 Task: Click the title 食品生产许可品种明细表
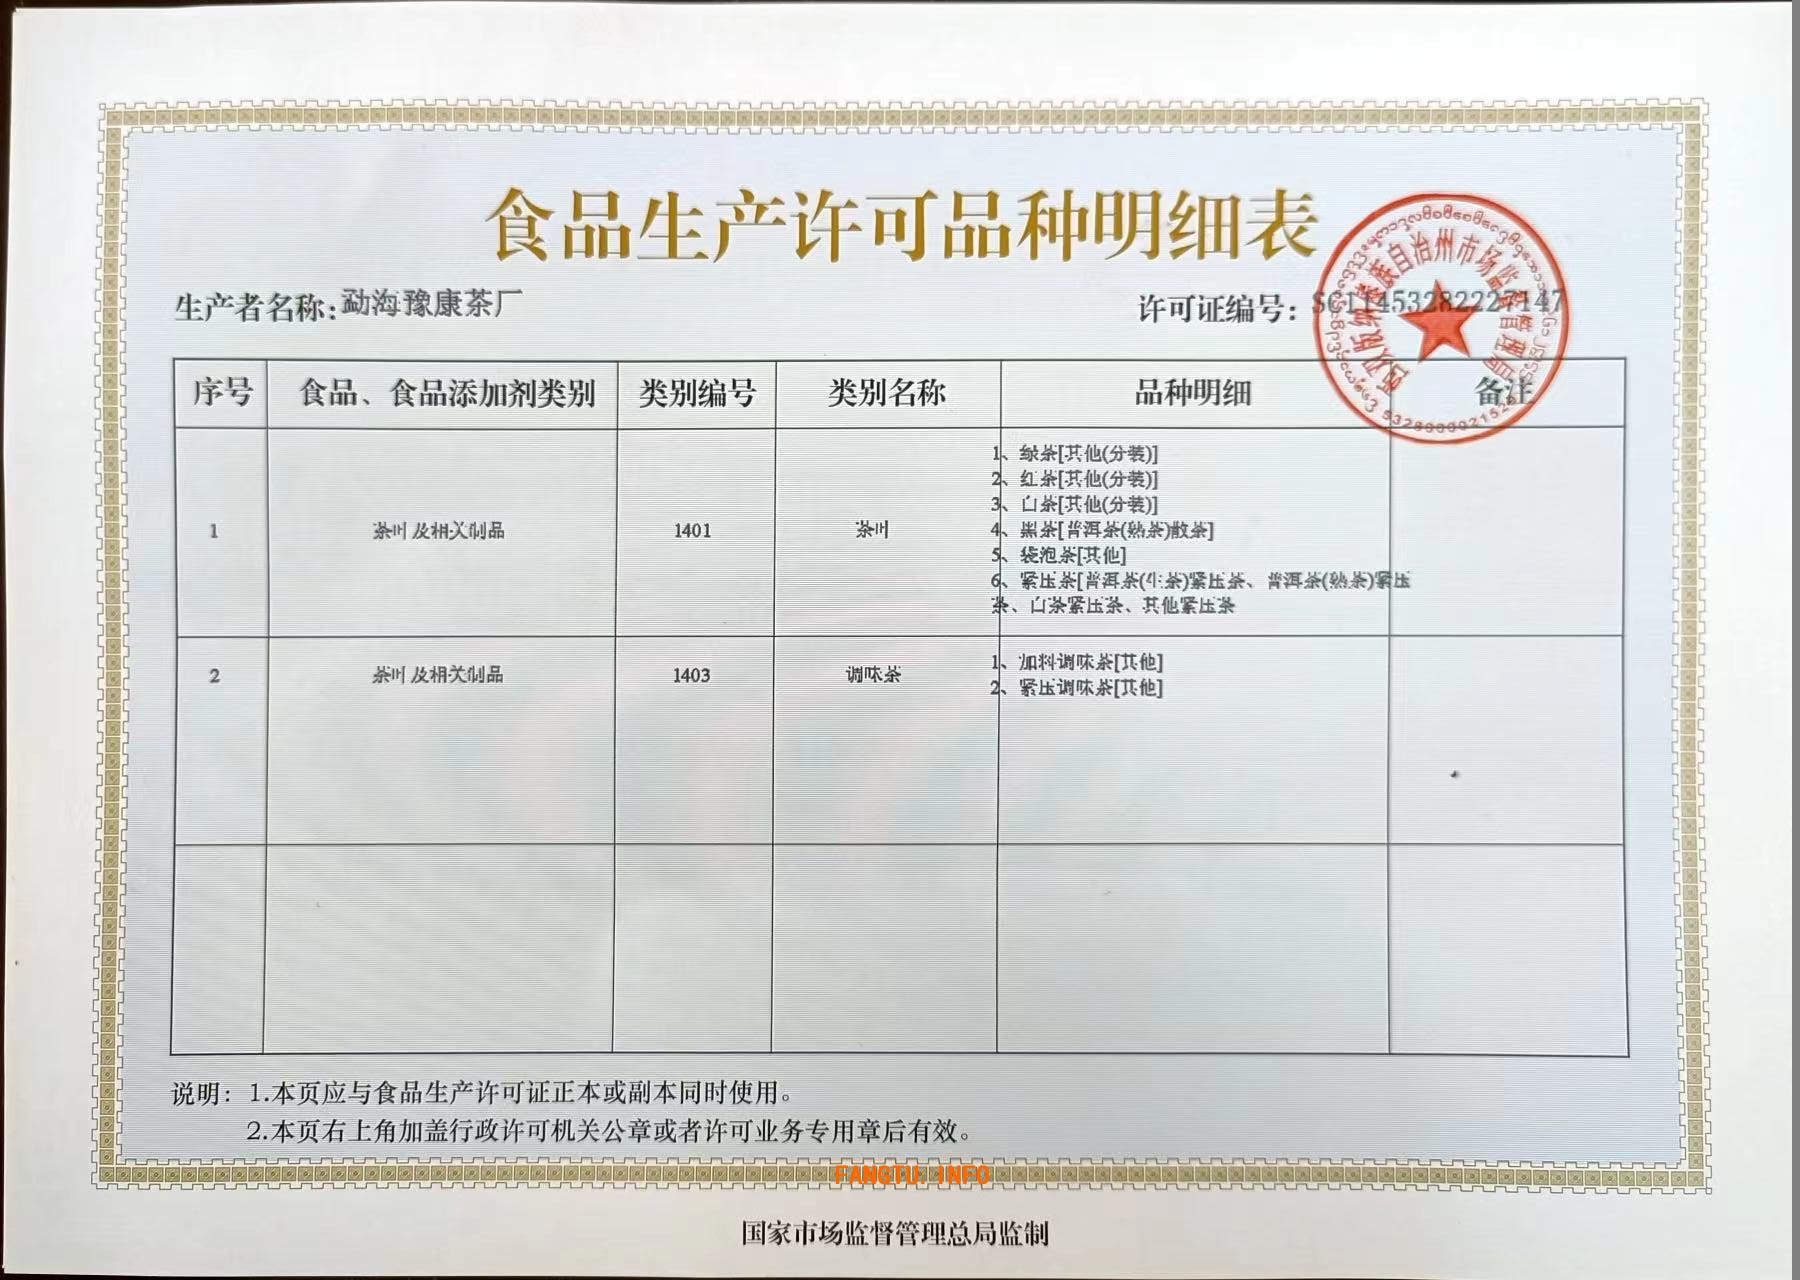click(x=901, y=227)
